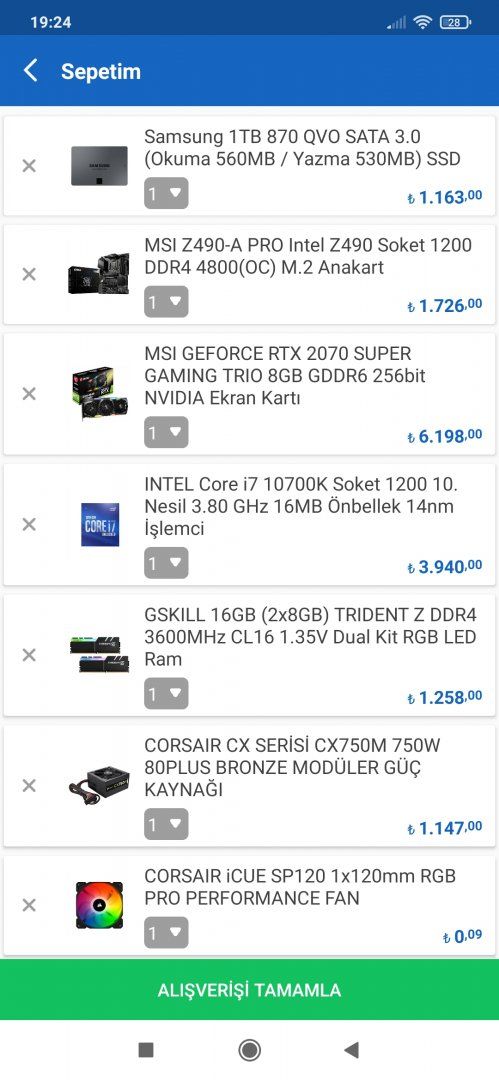Viewport: 499px width, 1080px height.
Task: Remove the MSI Z490-A PRO motherboard item
Action: point(29,274)
